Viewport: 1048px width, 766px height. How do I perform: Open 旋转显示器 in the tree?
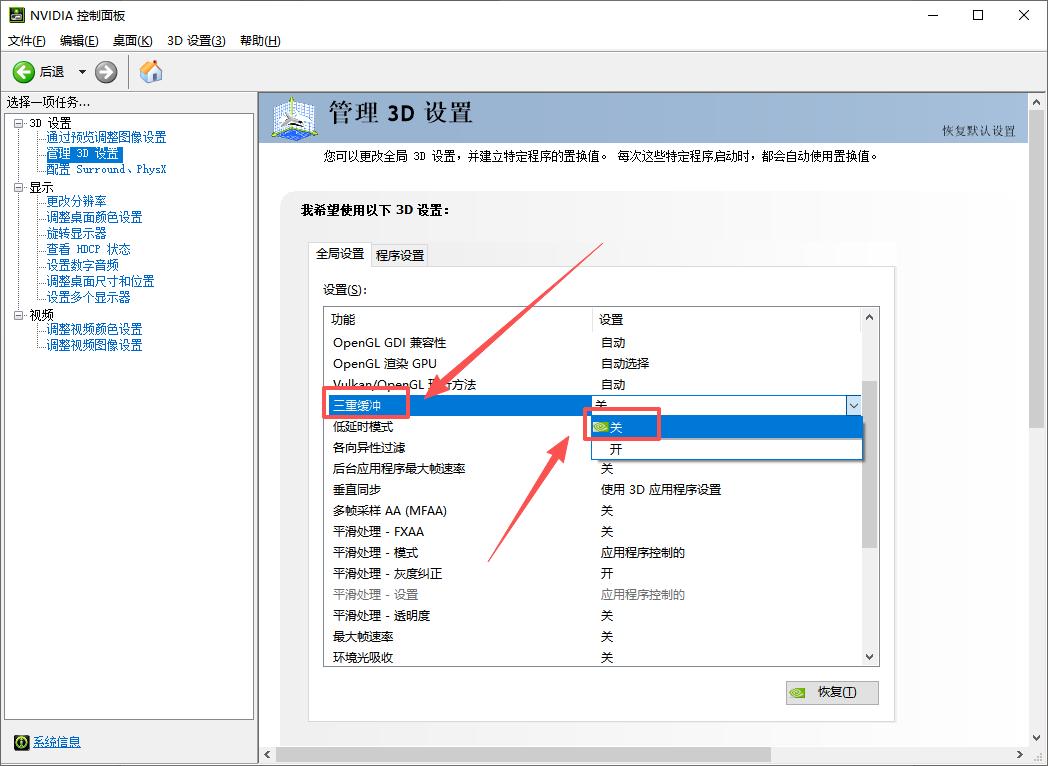76,233
